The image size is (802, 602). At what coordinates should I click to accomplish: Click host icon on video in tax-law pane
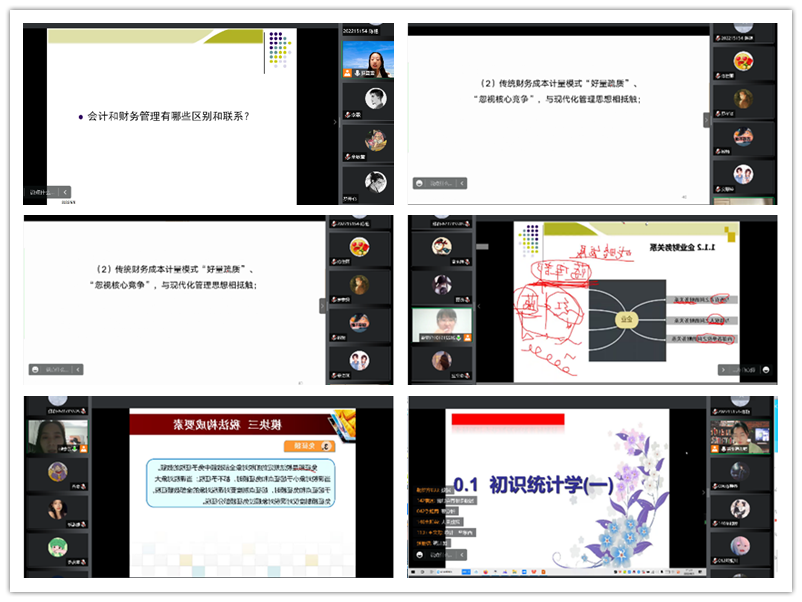click(x=83, y=449)
